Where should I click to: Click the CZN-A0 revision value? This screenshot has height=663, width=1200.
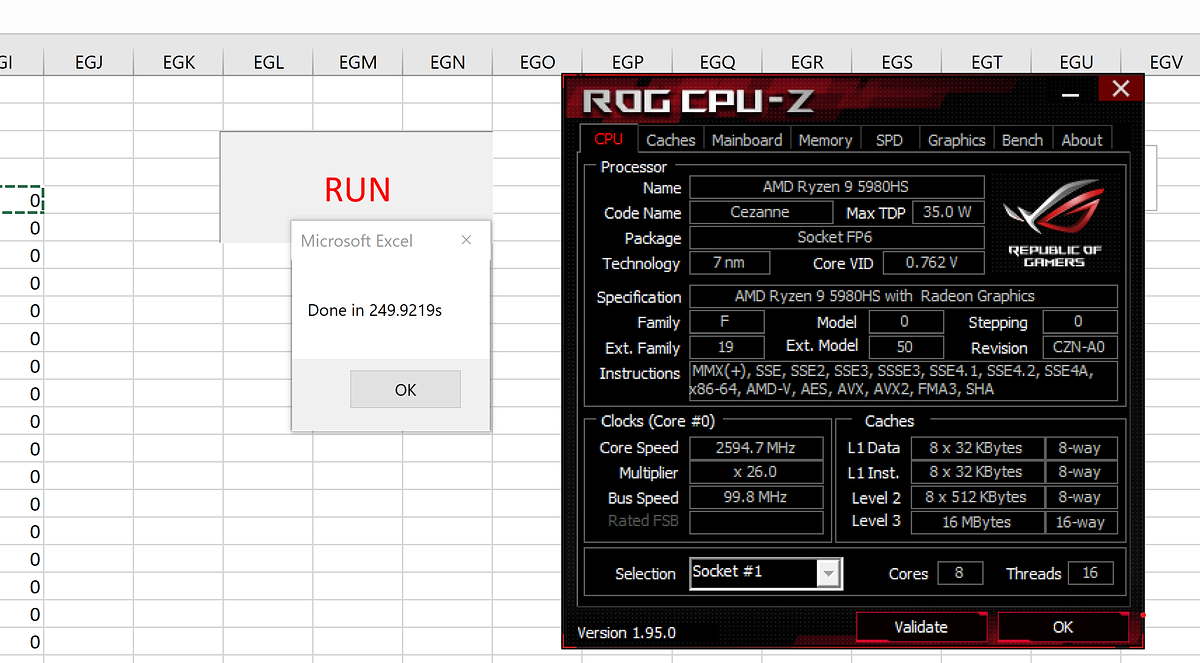point(1080,348)
